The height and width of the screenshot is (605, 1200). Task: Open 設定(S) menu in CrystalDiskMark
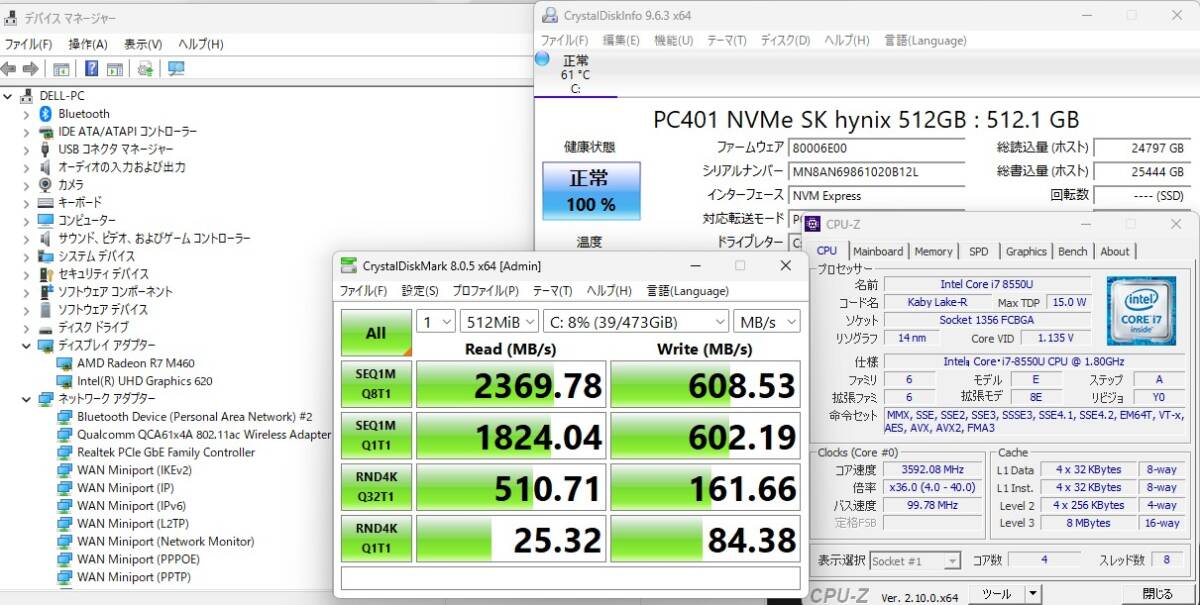[x=420, y=291]
